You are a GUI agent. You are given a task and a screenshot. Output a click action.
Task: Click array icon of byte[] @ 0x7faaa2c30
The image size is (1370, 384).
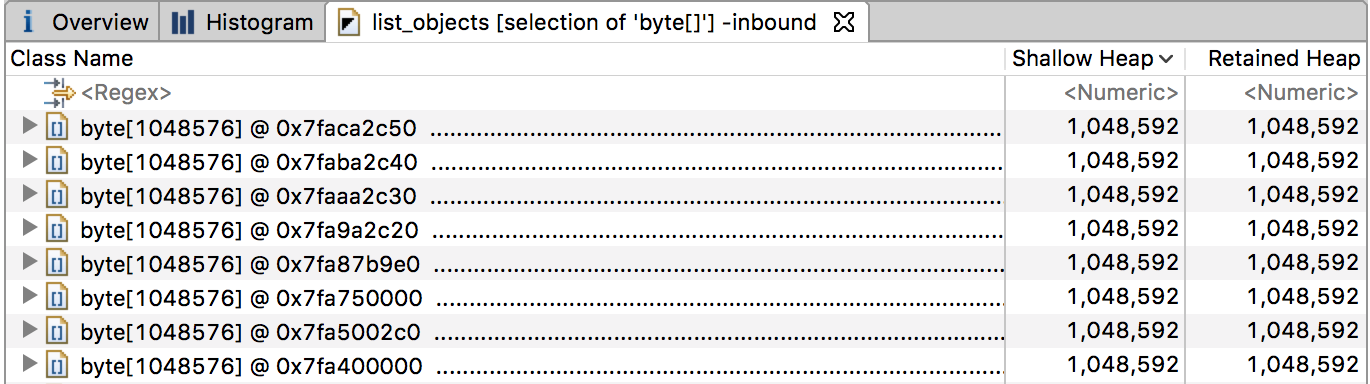59,195
